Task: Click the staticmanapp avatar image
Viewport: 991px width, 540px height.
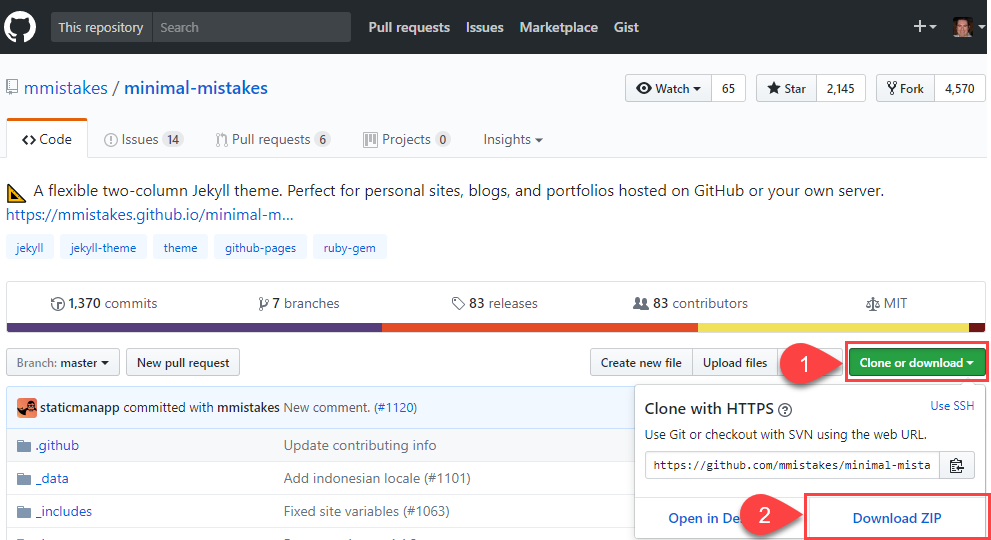Action: [x=27, y=408]
